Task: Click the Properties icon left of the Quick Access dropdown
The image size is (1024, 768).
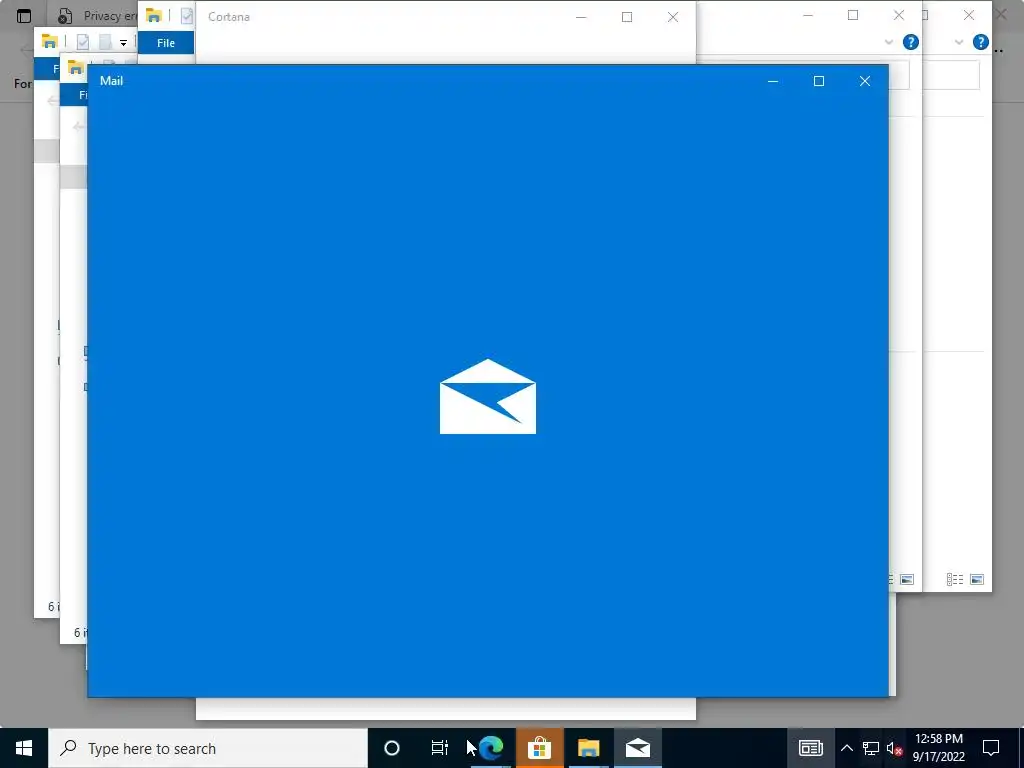Action: pyautogui.click(x=83, y=42)
